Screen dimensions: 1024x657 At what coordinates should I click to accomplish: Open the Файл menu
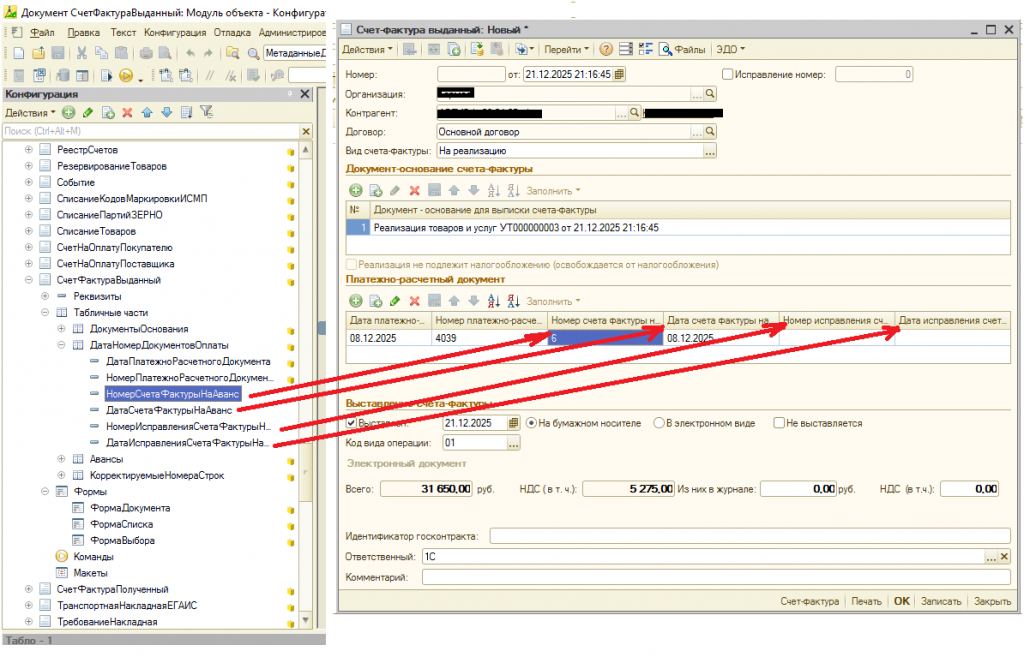42,32
